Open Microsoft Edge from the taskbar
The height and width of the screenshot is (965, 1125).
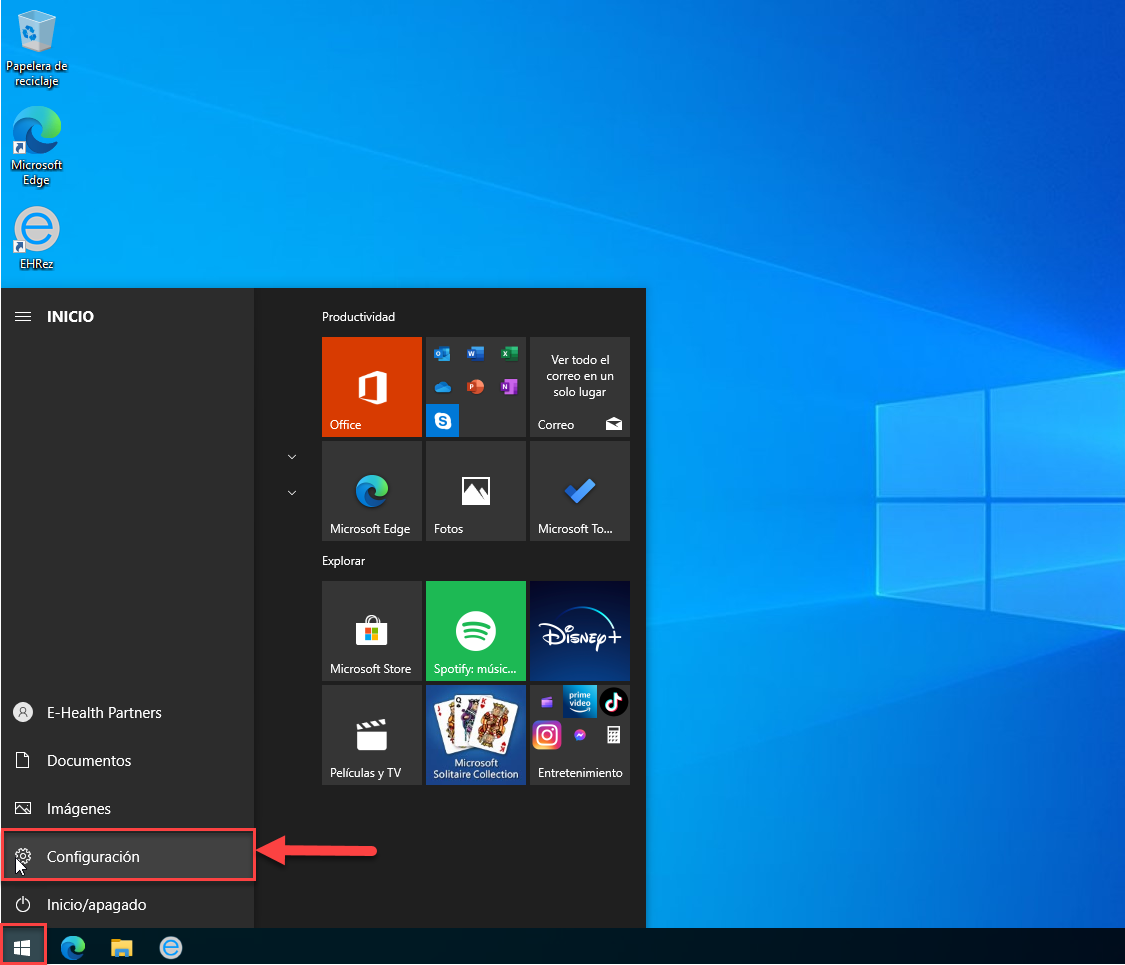coord(72,947)
